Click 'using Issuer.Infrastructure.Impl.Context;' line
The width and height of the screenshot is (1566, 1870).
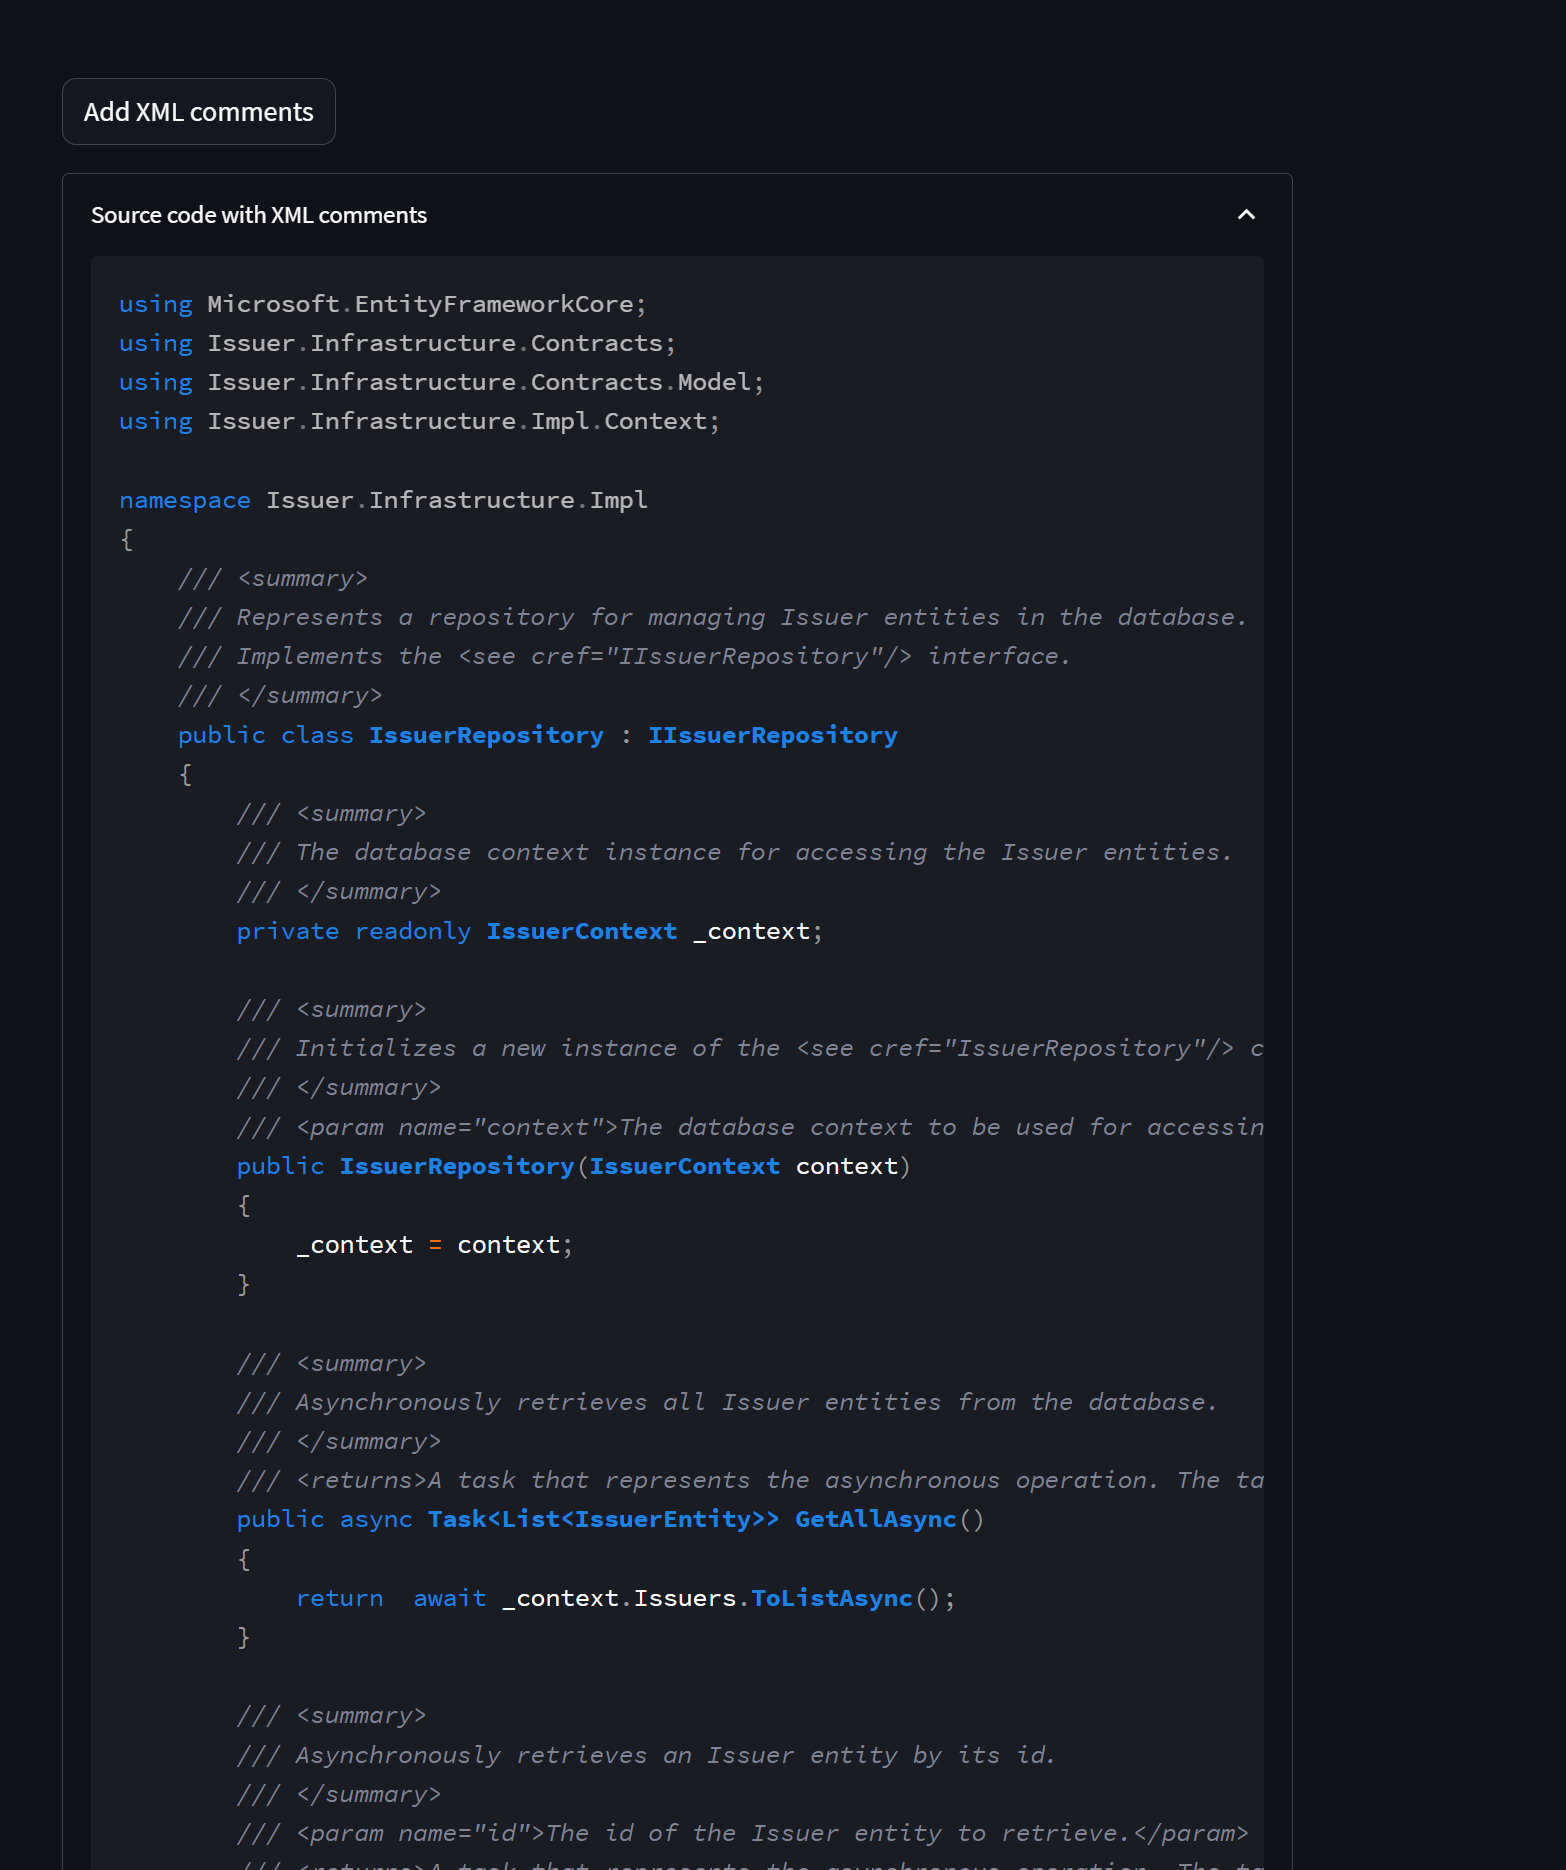(x=419, y=421)
